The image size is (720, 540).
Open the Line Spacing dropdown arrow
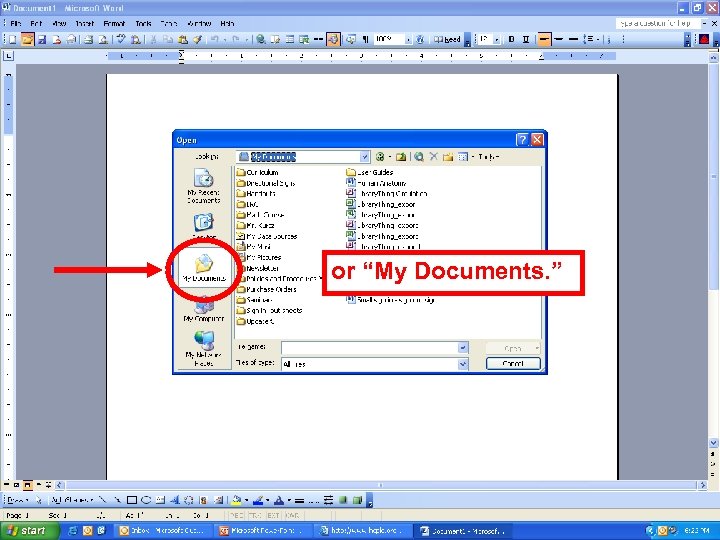pos(598,39)
